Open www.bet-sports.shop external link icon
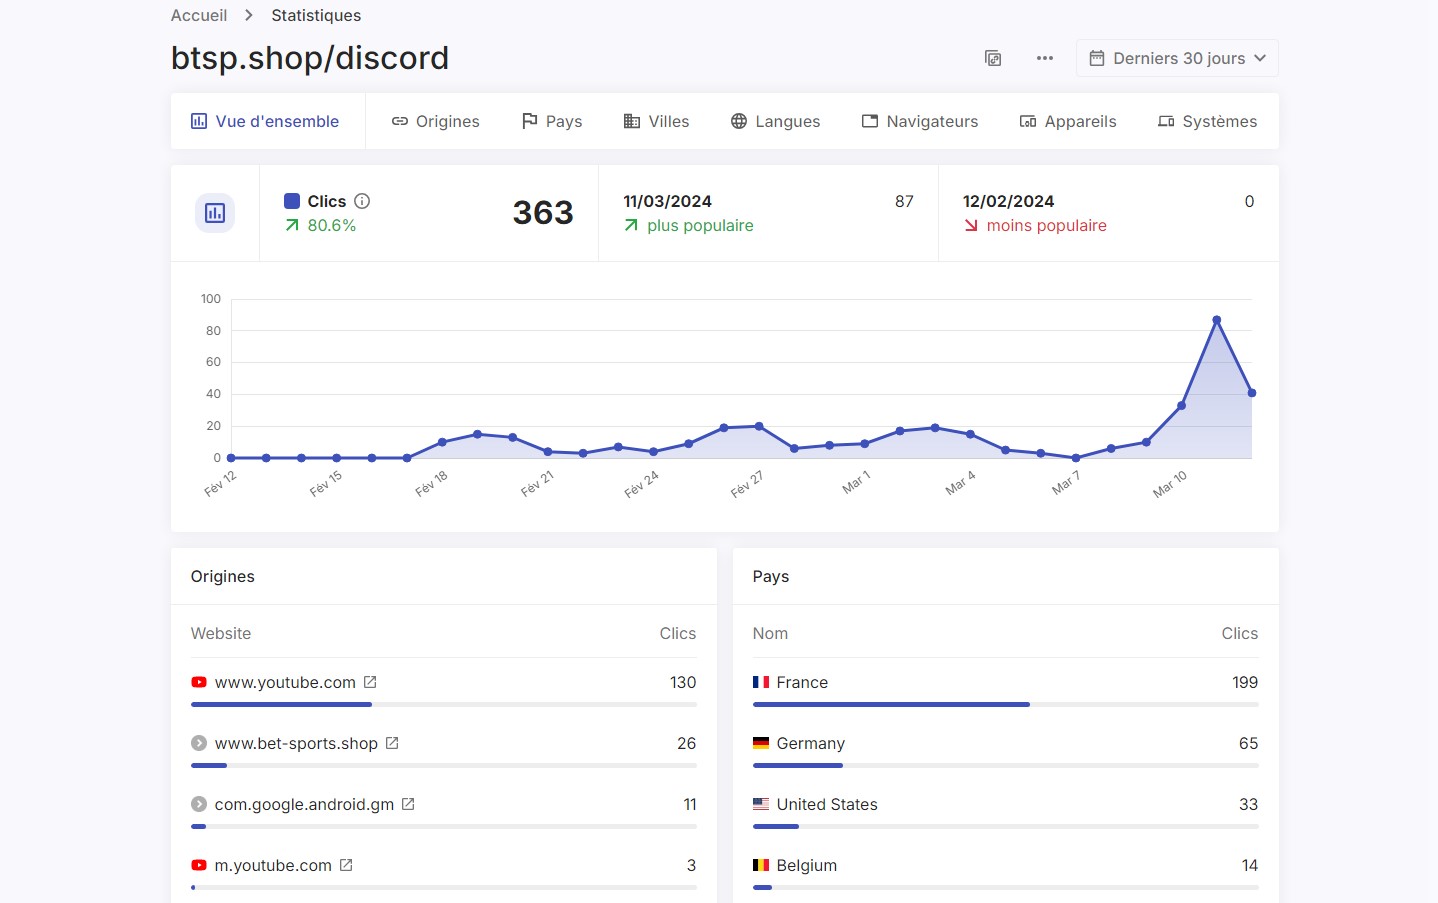Viewport: 1438px width, 903px height. [x=392, y=743]
